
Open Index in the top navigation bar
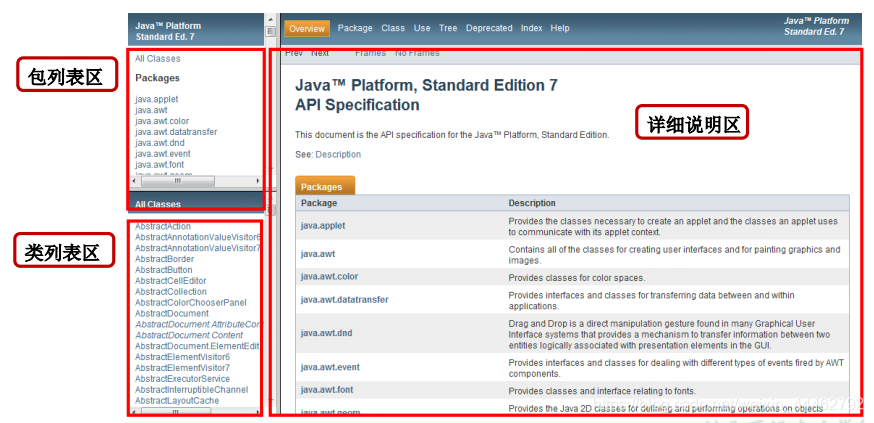pyautogui.click(x=531, y=28)
